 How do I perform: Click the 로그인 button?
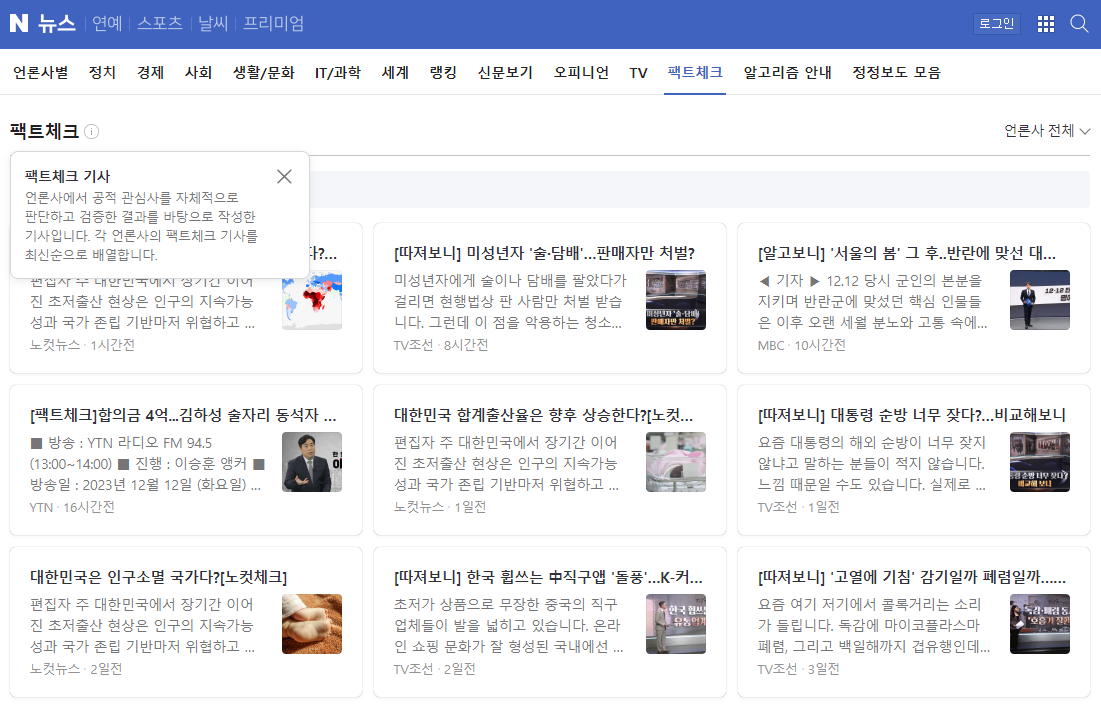tap(996, 23)
